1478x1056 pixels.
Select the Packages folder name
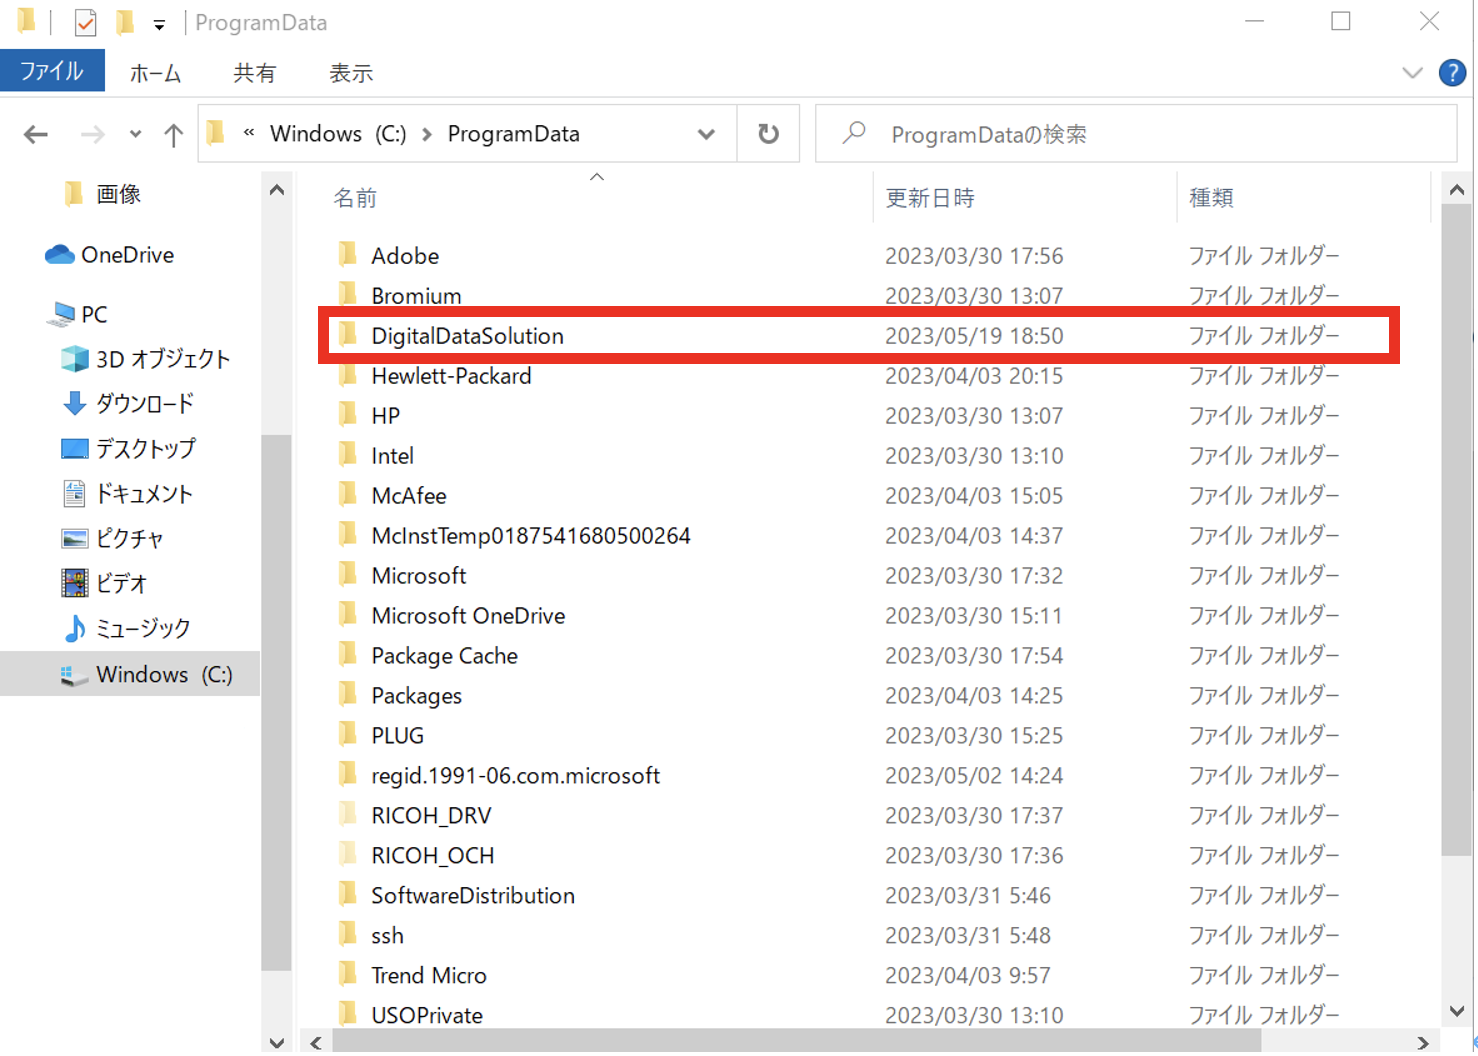click(417, 696)
